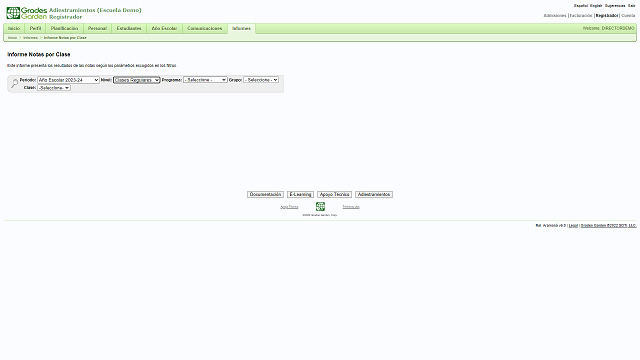Go to the Inicio tab

14,29
